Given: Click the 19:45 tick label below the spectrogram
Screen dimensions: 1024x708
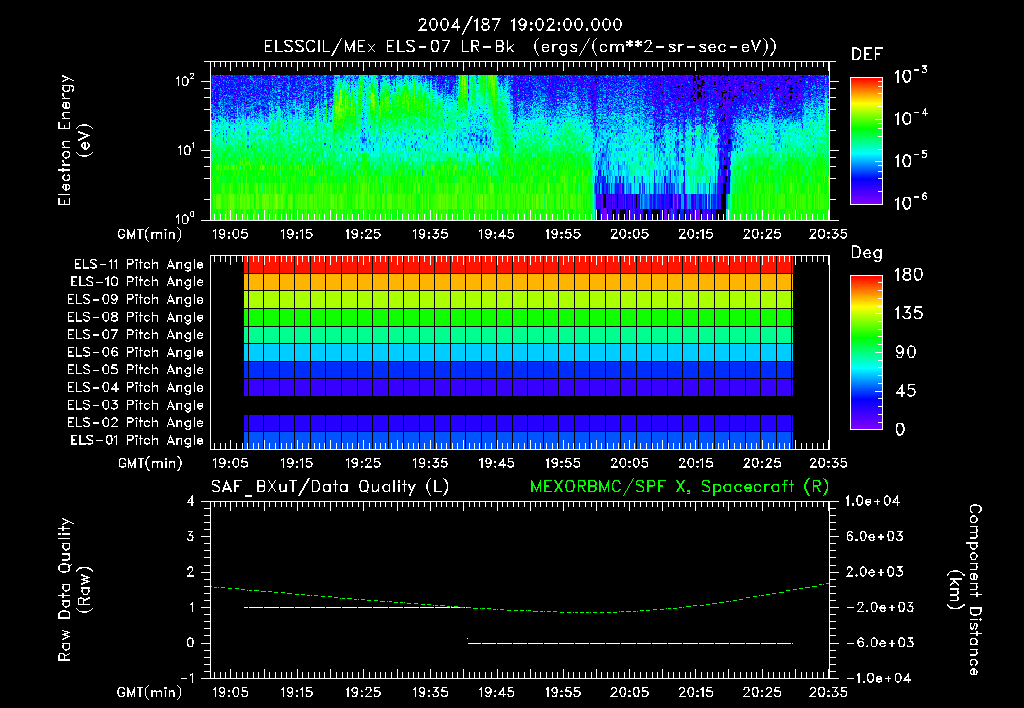Looking at the screenshot, I should 496,234.
